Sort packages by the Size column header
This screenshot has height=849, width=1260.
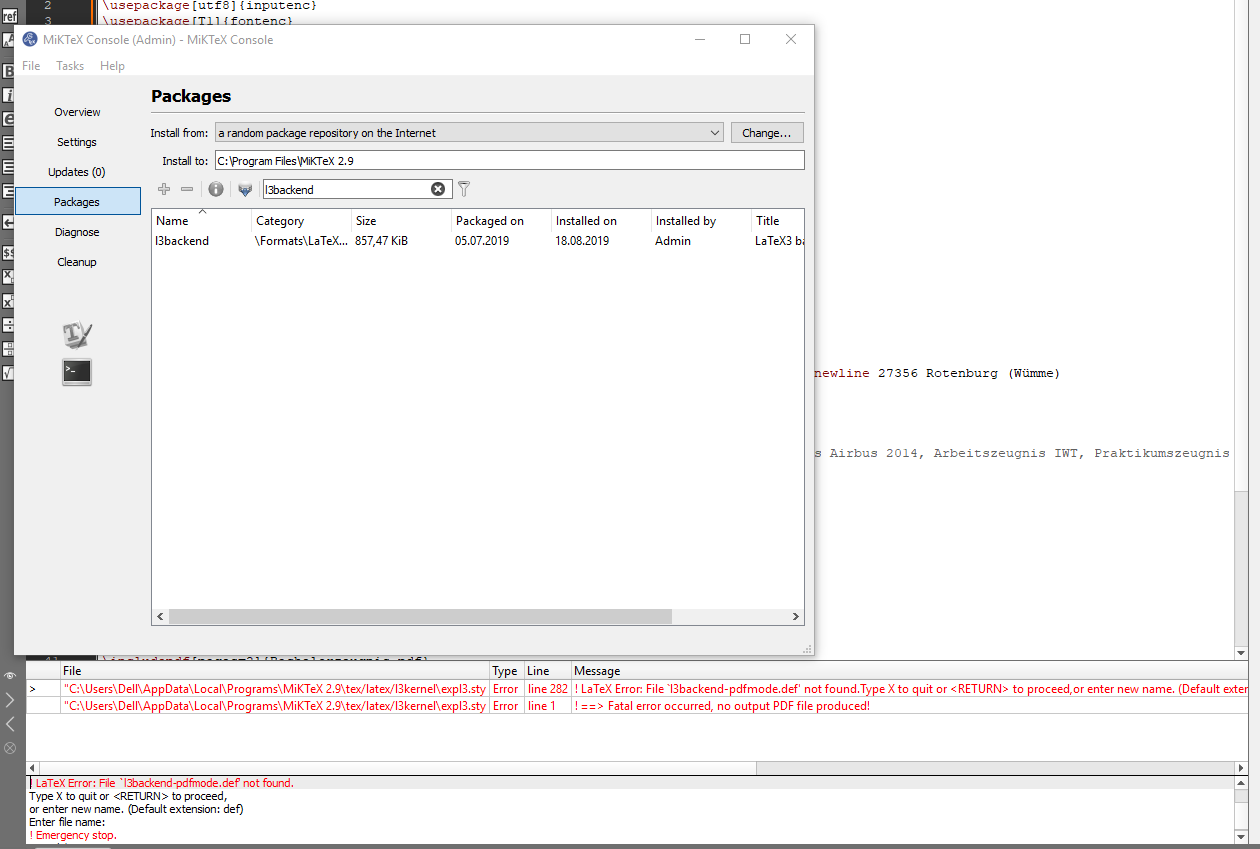[x=401, y=221]
